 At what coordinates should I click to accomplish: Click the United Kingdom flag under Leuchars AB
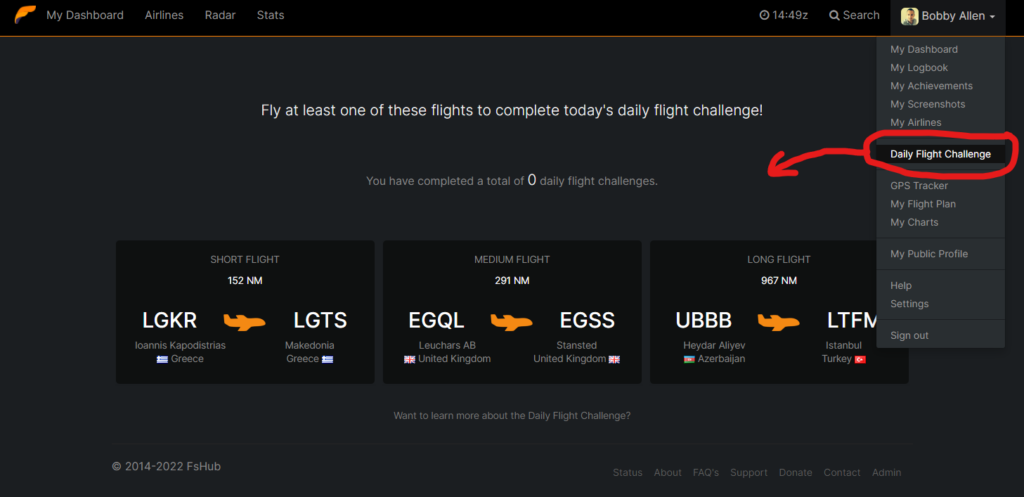pyautogui.click(x=409, y=359)
